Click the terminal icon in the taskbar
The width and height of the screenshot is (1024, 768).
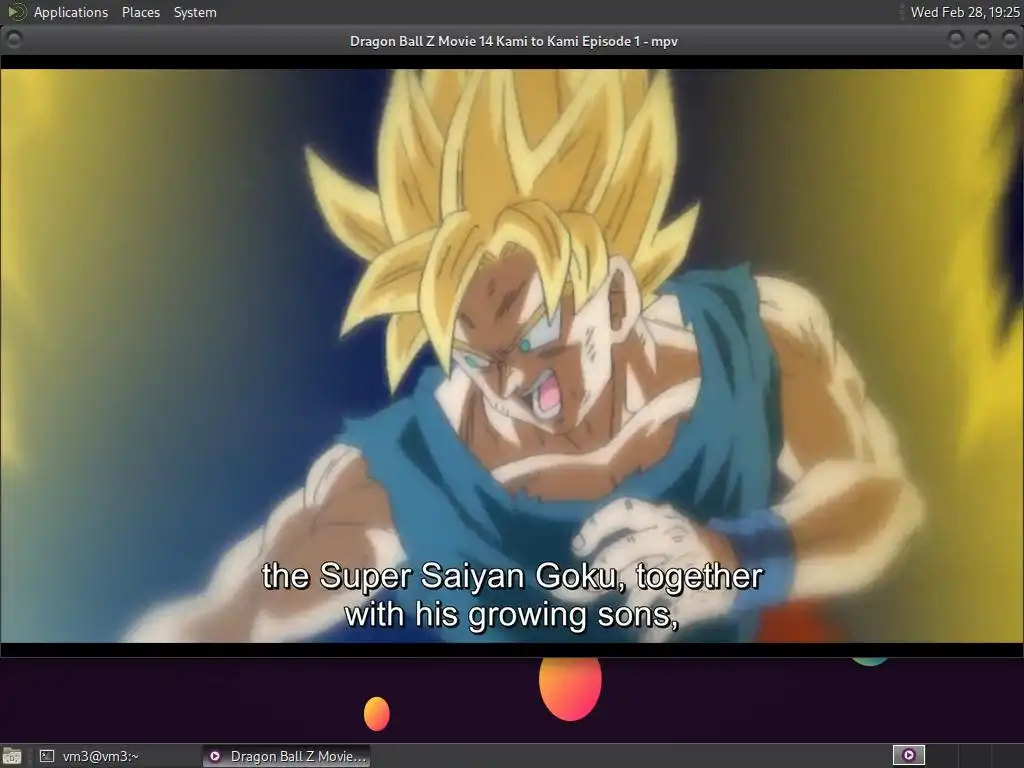[x=46, y=756]
